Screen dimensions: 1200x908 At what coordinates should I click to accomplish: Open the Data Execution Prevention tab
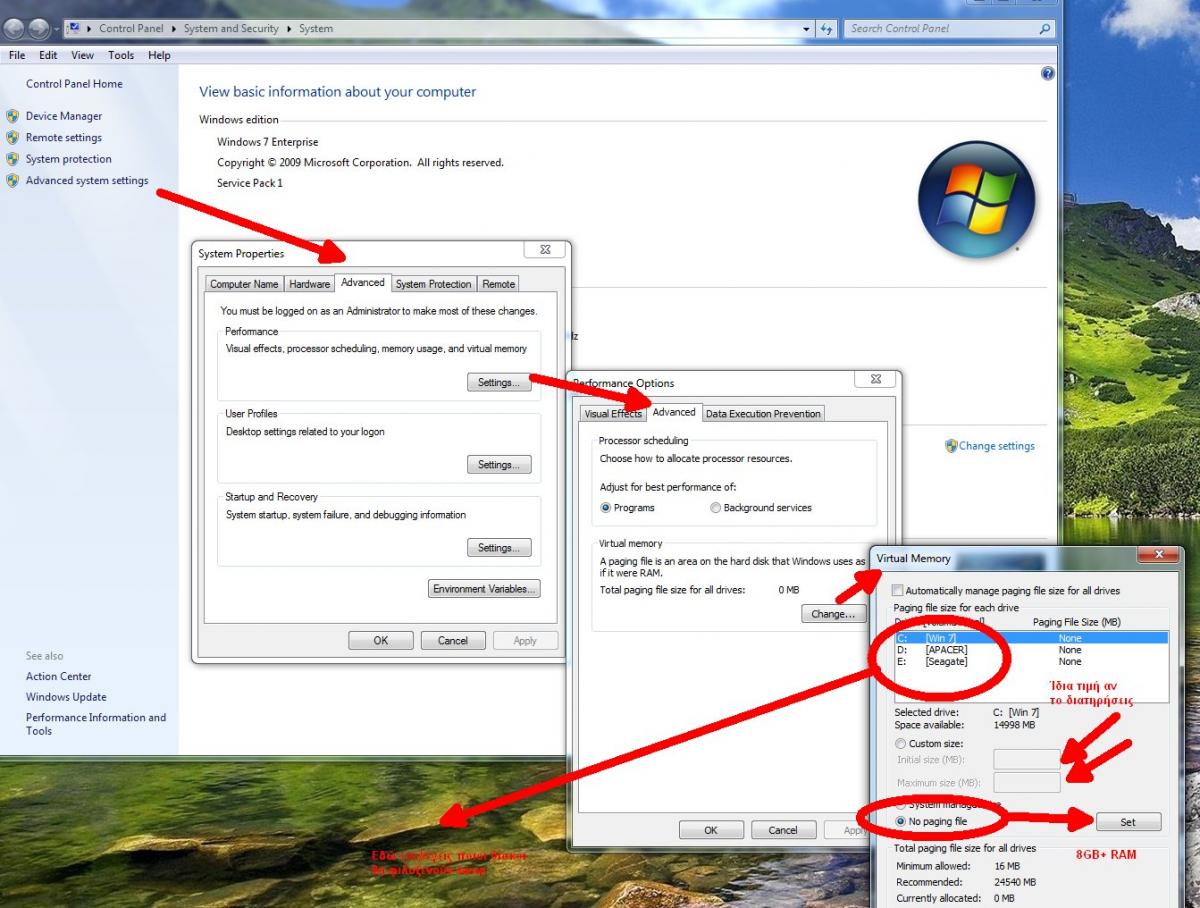(763, 413)
